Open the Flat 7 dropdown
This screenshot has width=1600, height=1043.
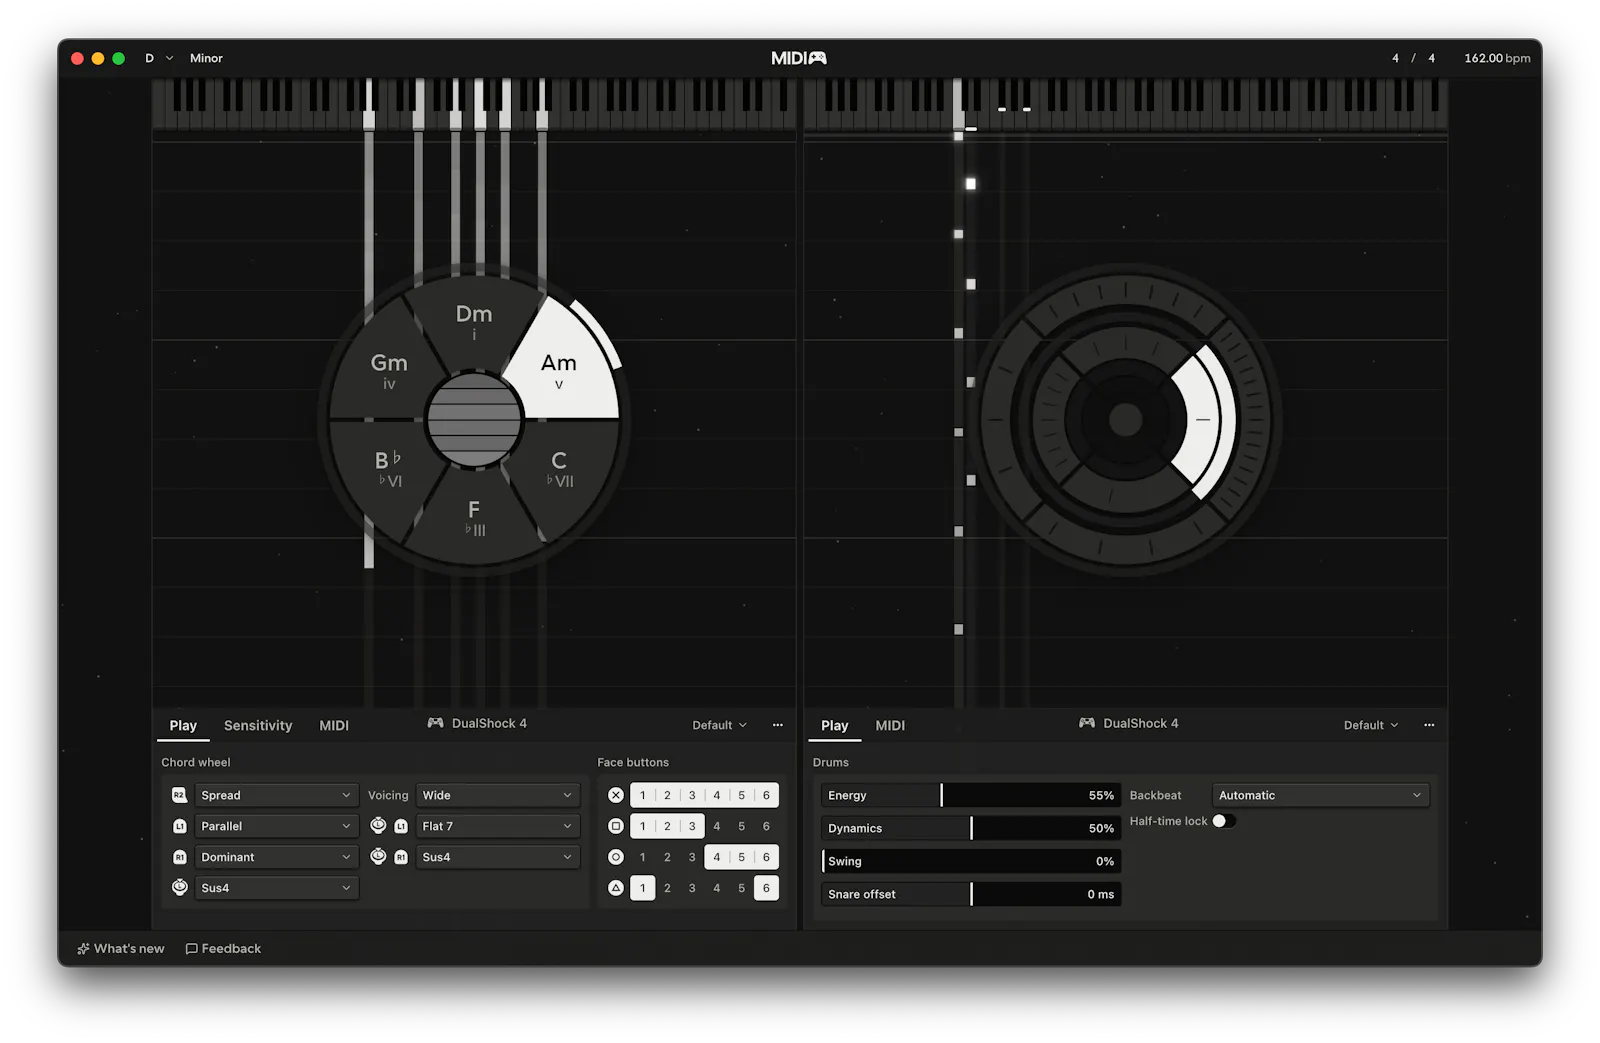point(497,826)
